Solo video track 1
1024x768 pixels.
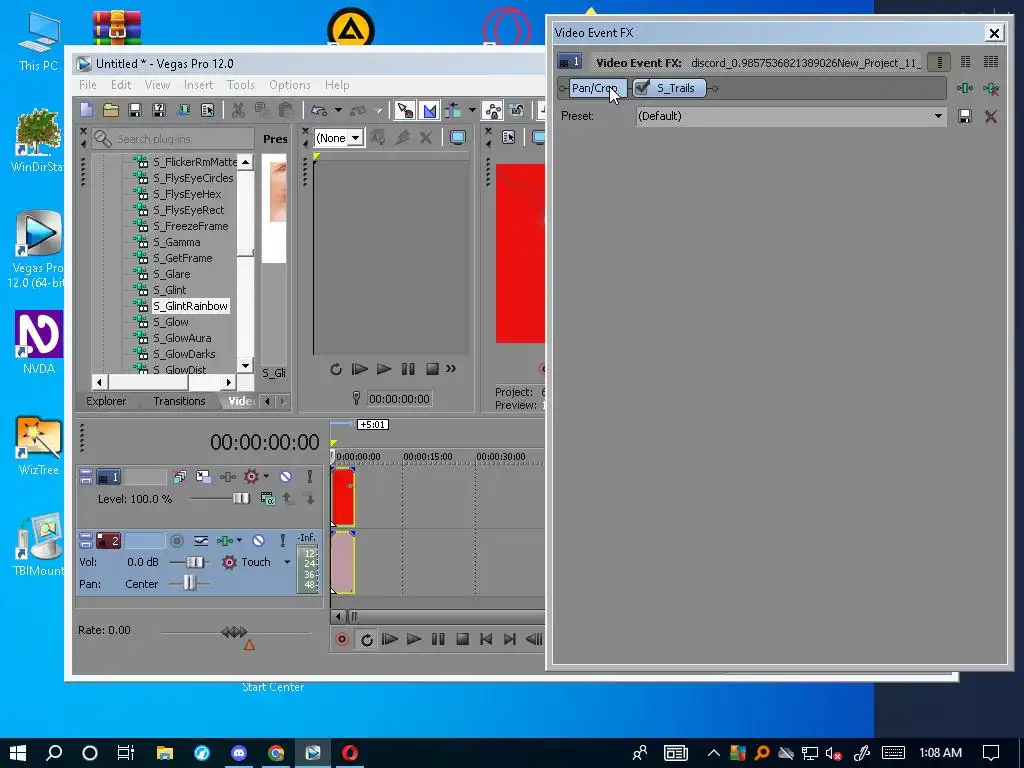[x=310, y=477]
